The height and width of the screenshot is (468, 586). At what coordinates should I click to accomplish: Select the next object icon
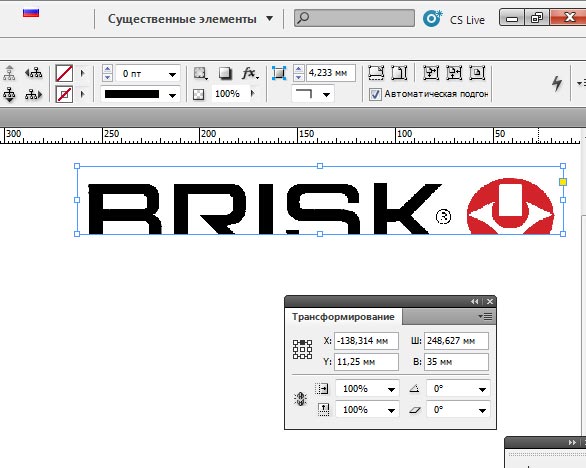coord(33,95)
